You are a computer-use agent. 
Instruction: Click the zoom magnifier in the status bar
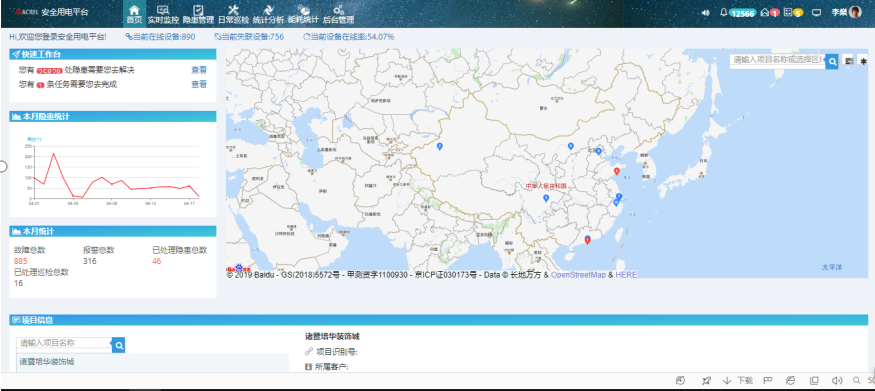click(x=857, y=380)
